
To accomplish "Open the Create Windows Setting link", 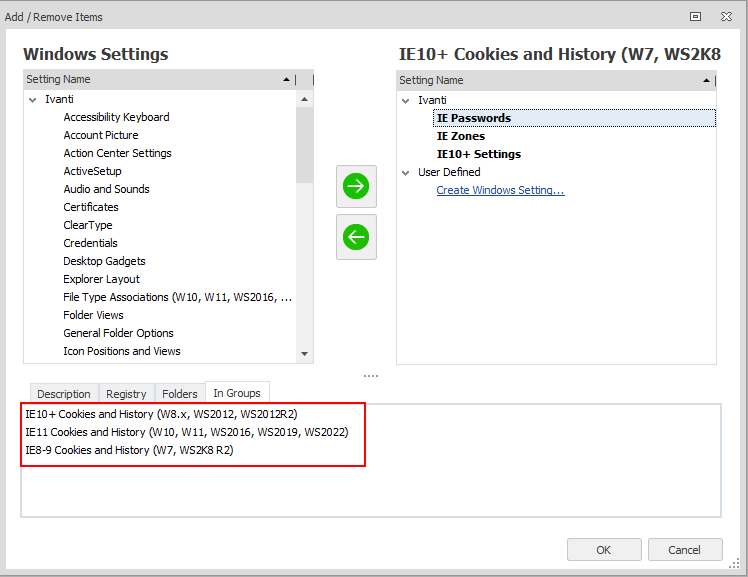I will pos(500,190).
